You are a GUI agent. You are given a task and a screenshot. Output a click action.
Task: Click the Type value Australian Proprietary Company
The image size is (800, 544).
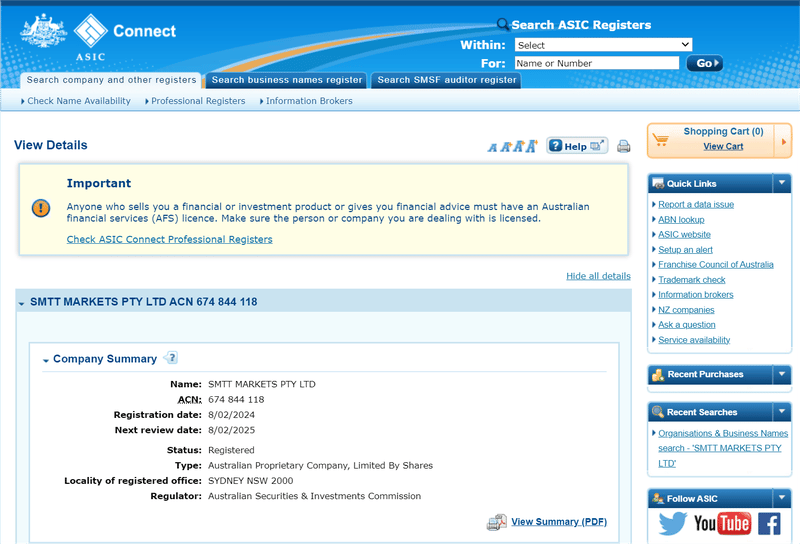[320, 465]
